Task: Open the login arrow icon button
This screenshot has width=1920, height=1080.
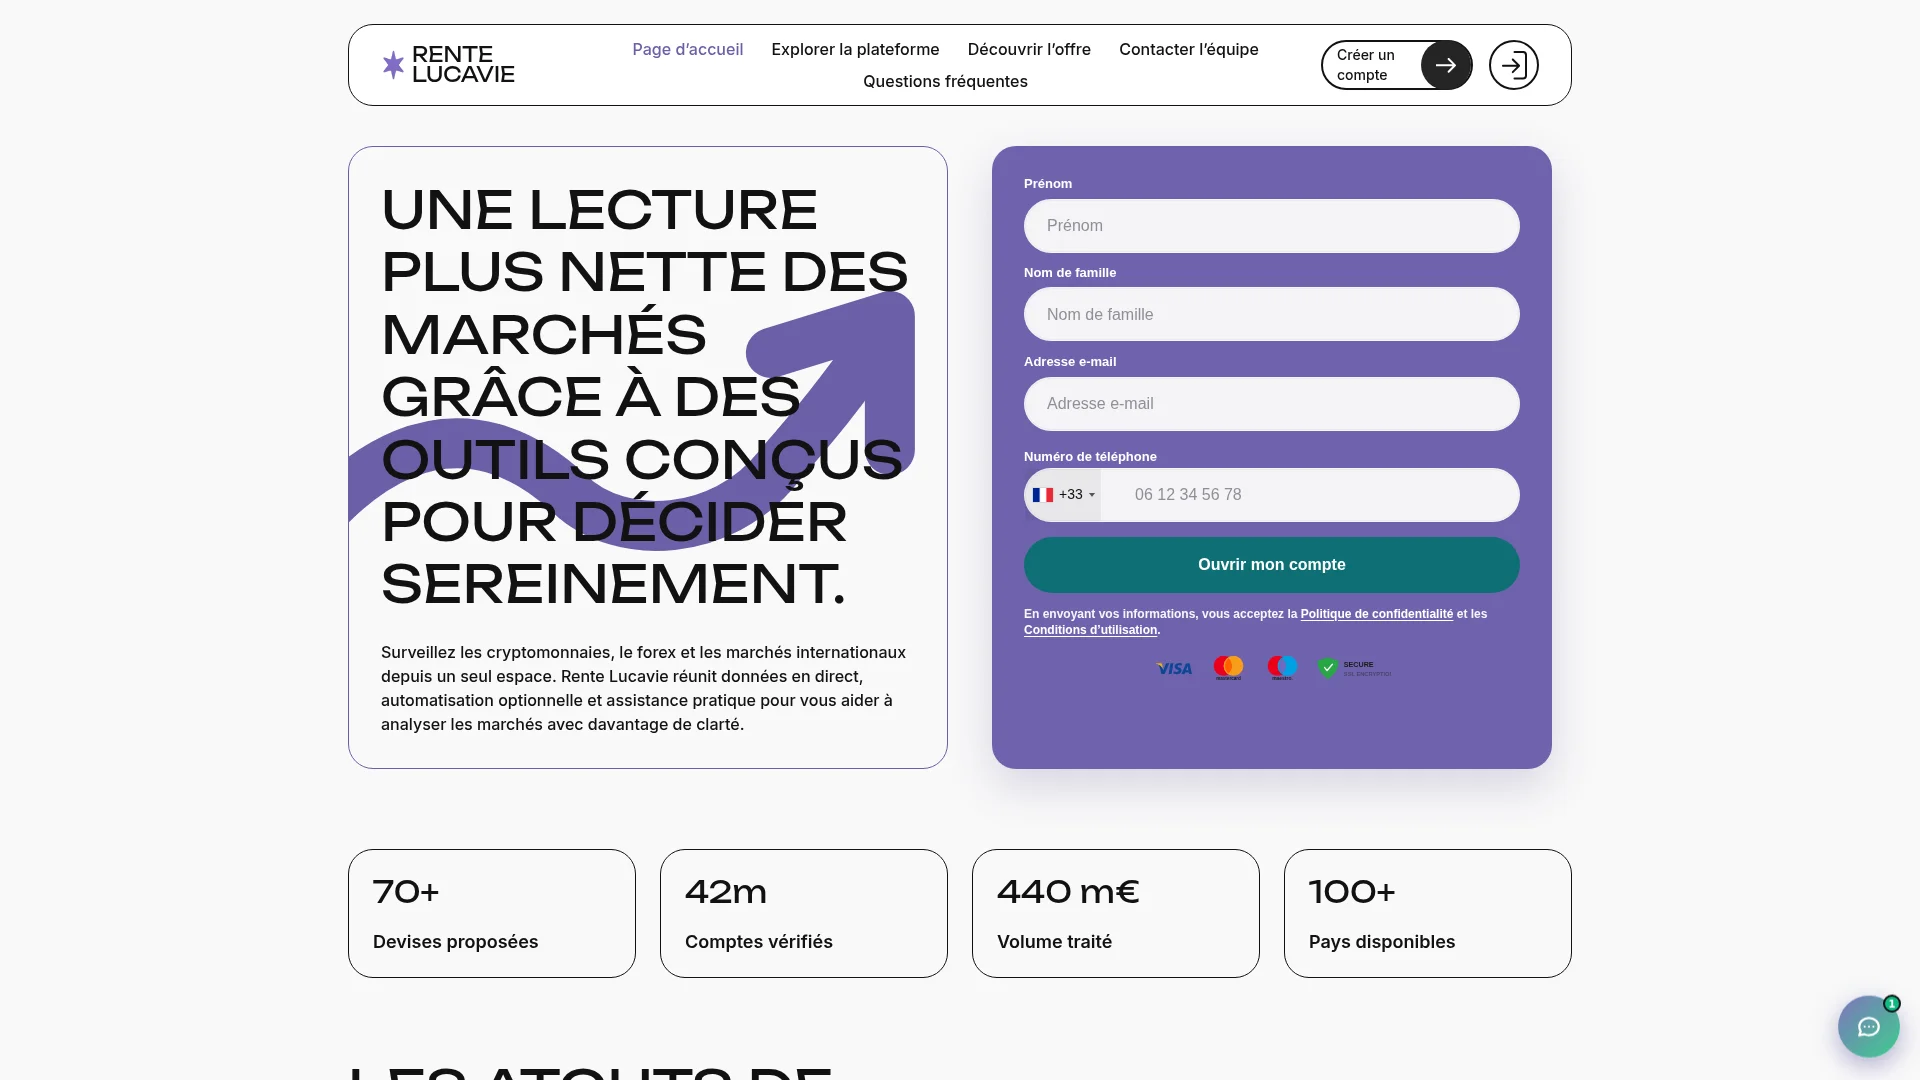Action: tap(1513, 65)
